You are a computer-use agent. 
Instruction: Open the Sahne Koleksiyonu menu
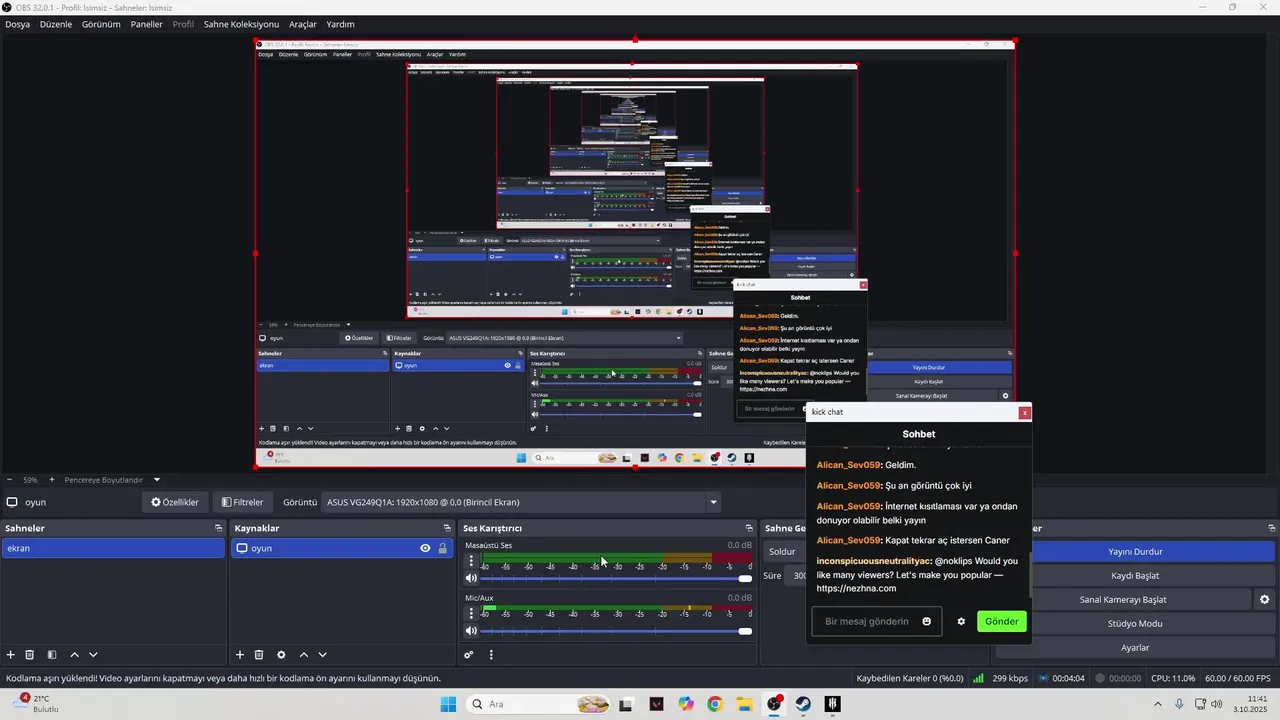click(241, 24)
